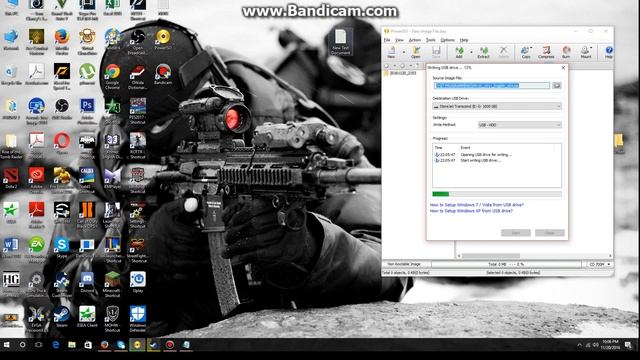Select the Steam desktop icon

pos(62,317)
